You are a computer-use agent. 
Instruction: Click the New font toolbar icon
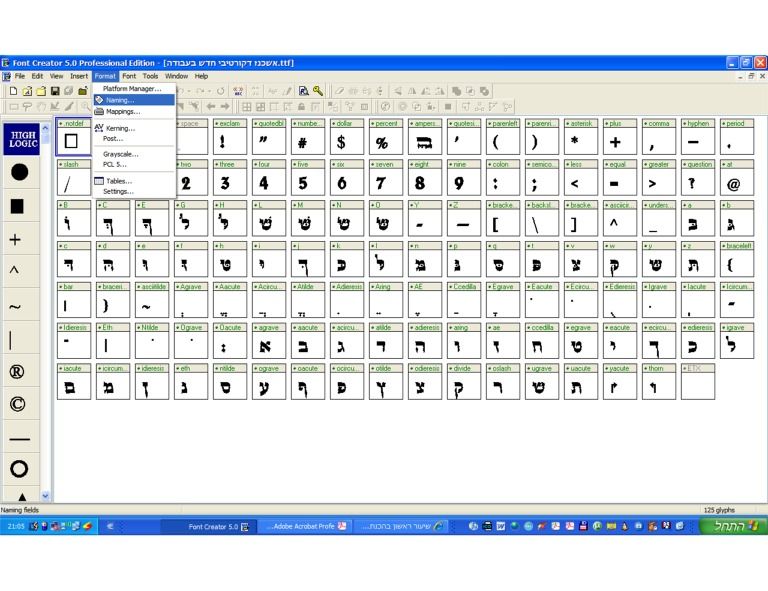pyautogui.click(x=13, y=91)
